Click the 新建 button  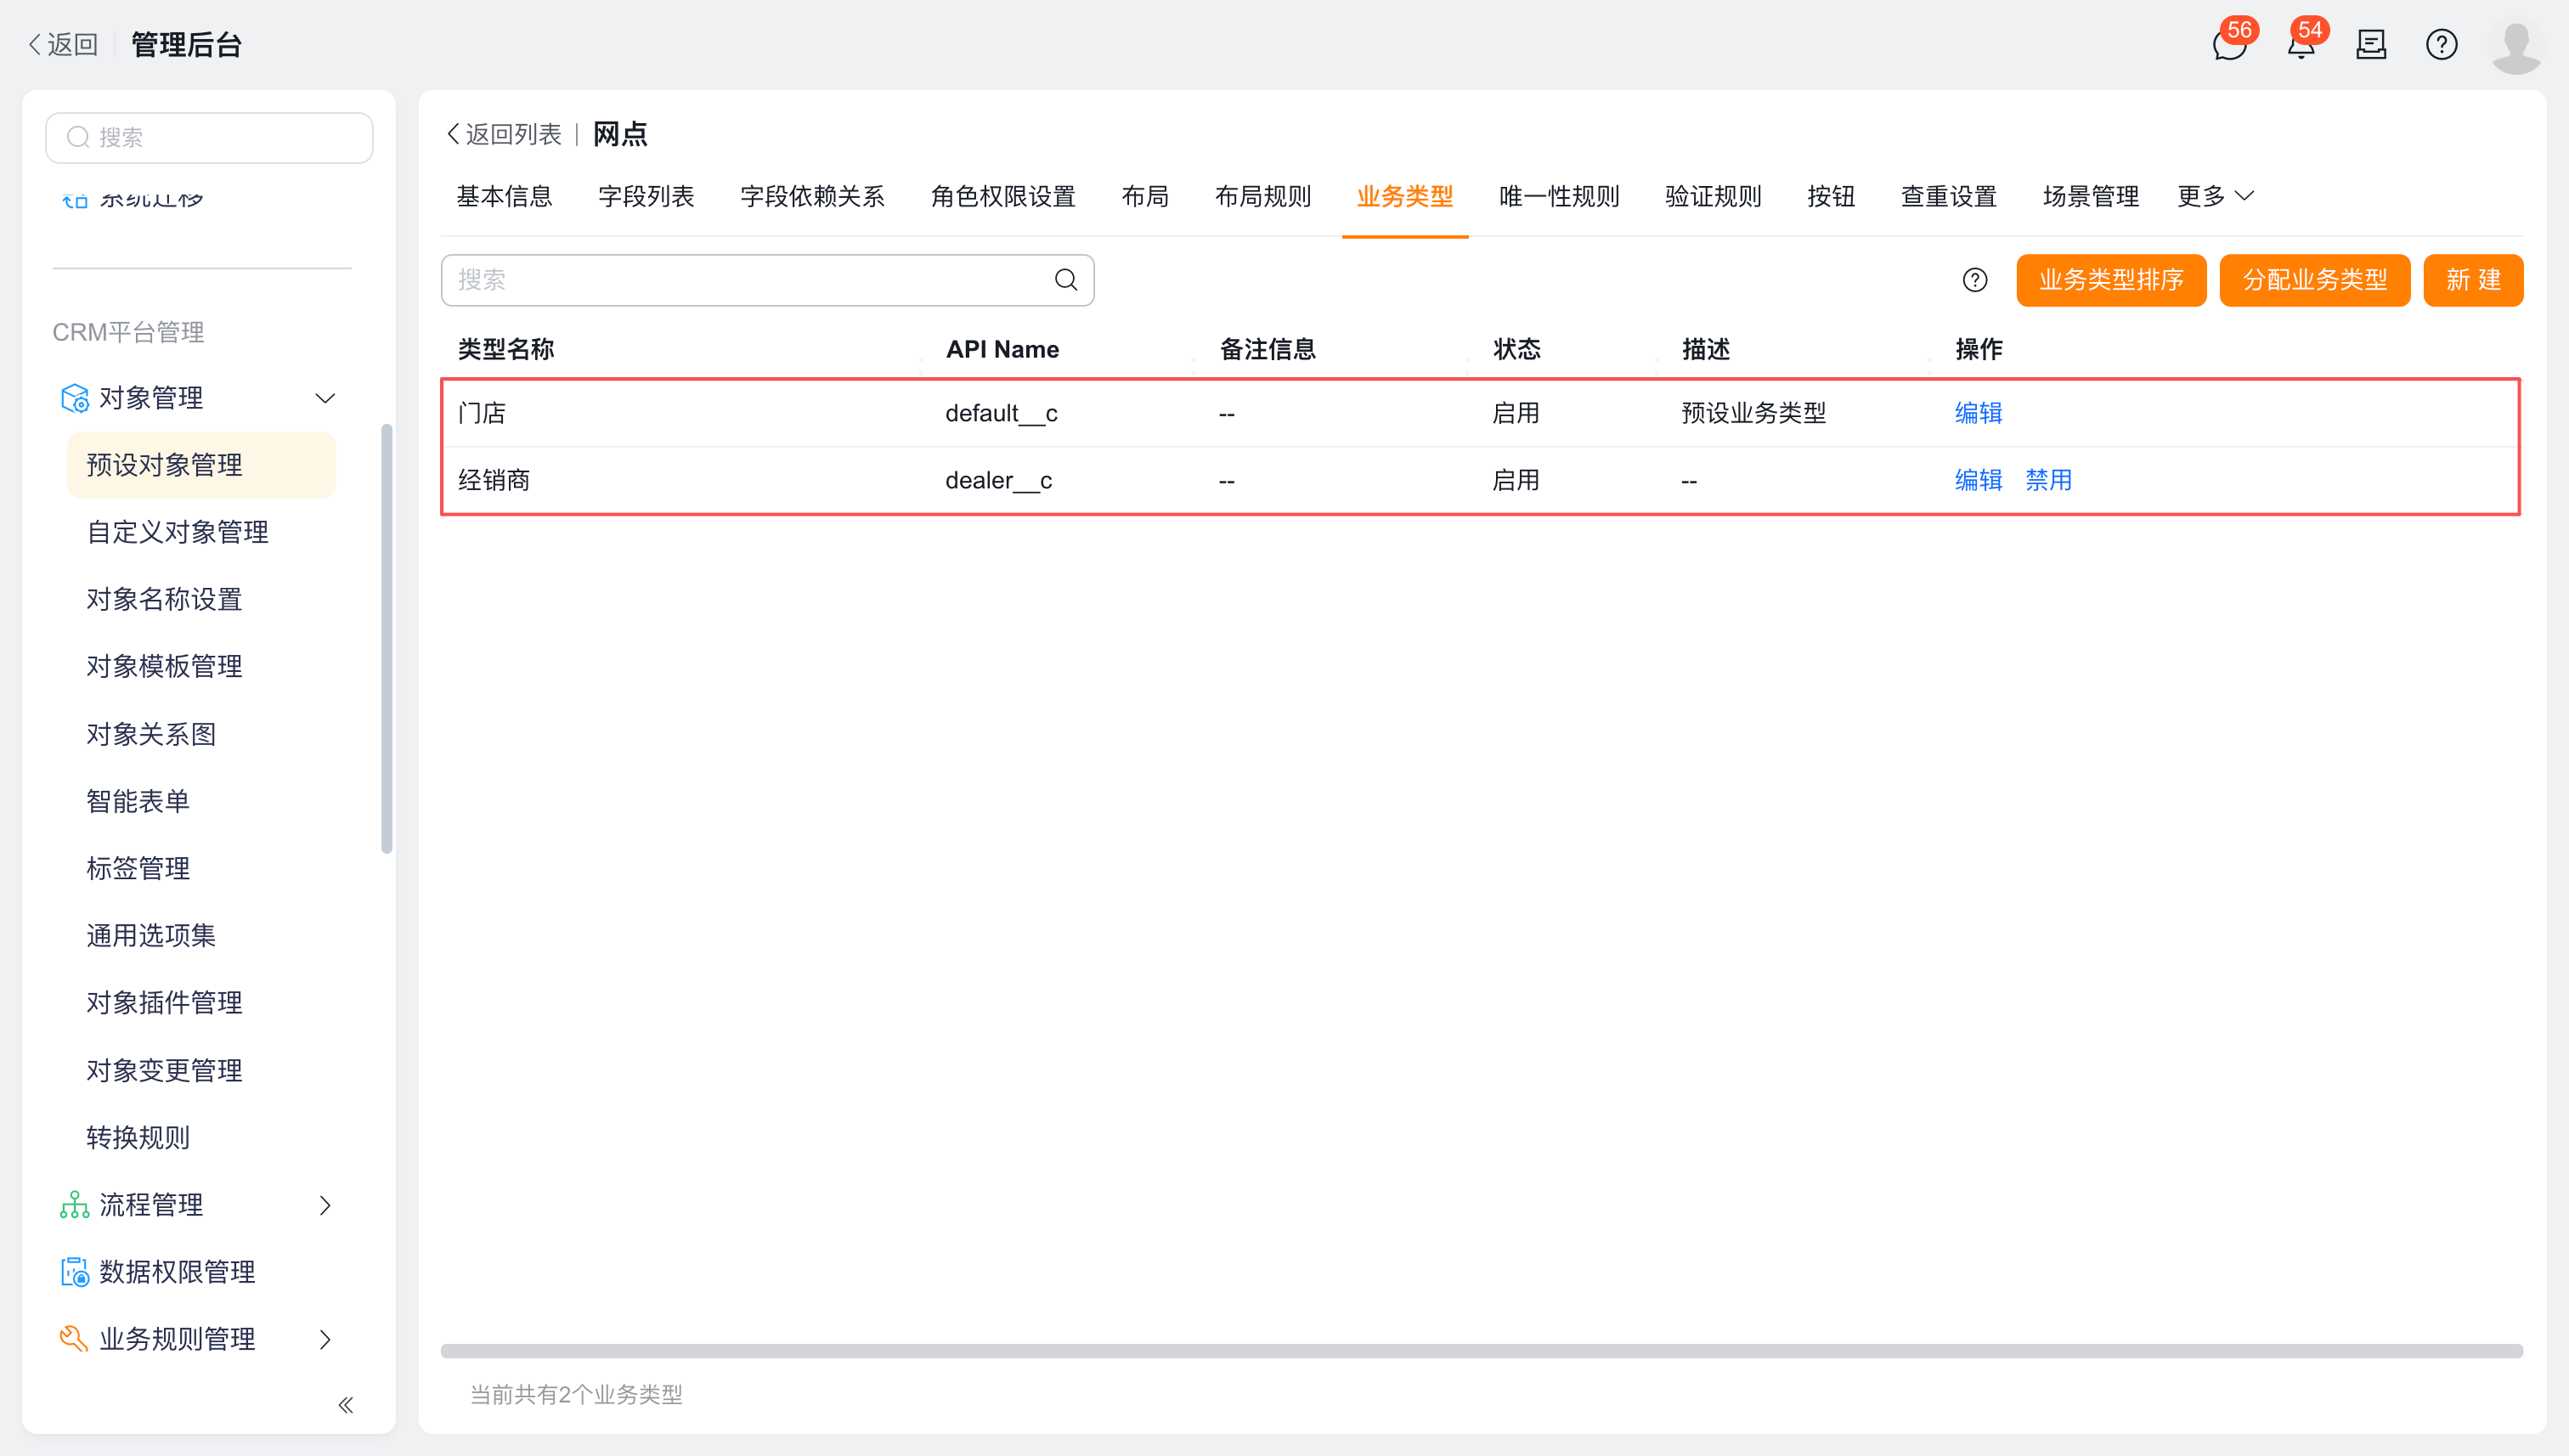point(2473,280)
